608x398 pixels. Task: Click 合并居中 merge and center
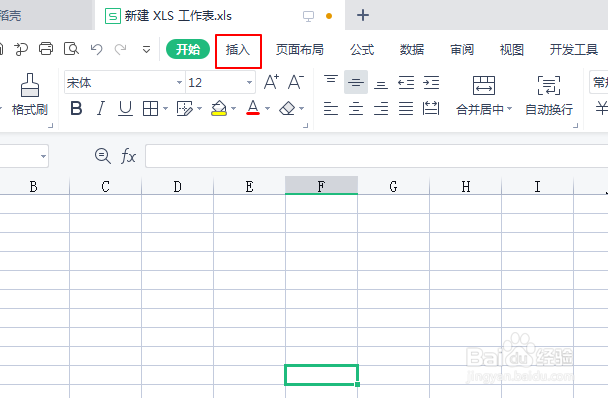click(480, 95)
